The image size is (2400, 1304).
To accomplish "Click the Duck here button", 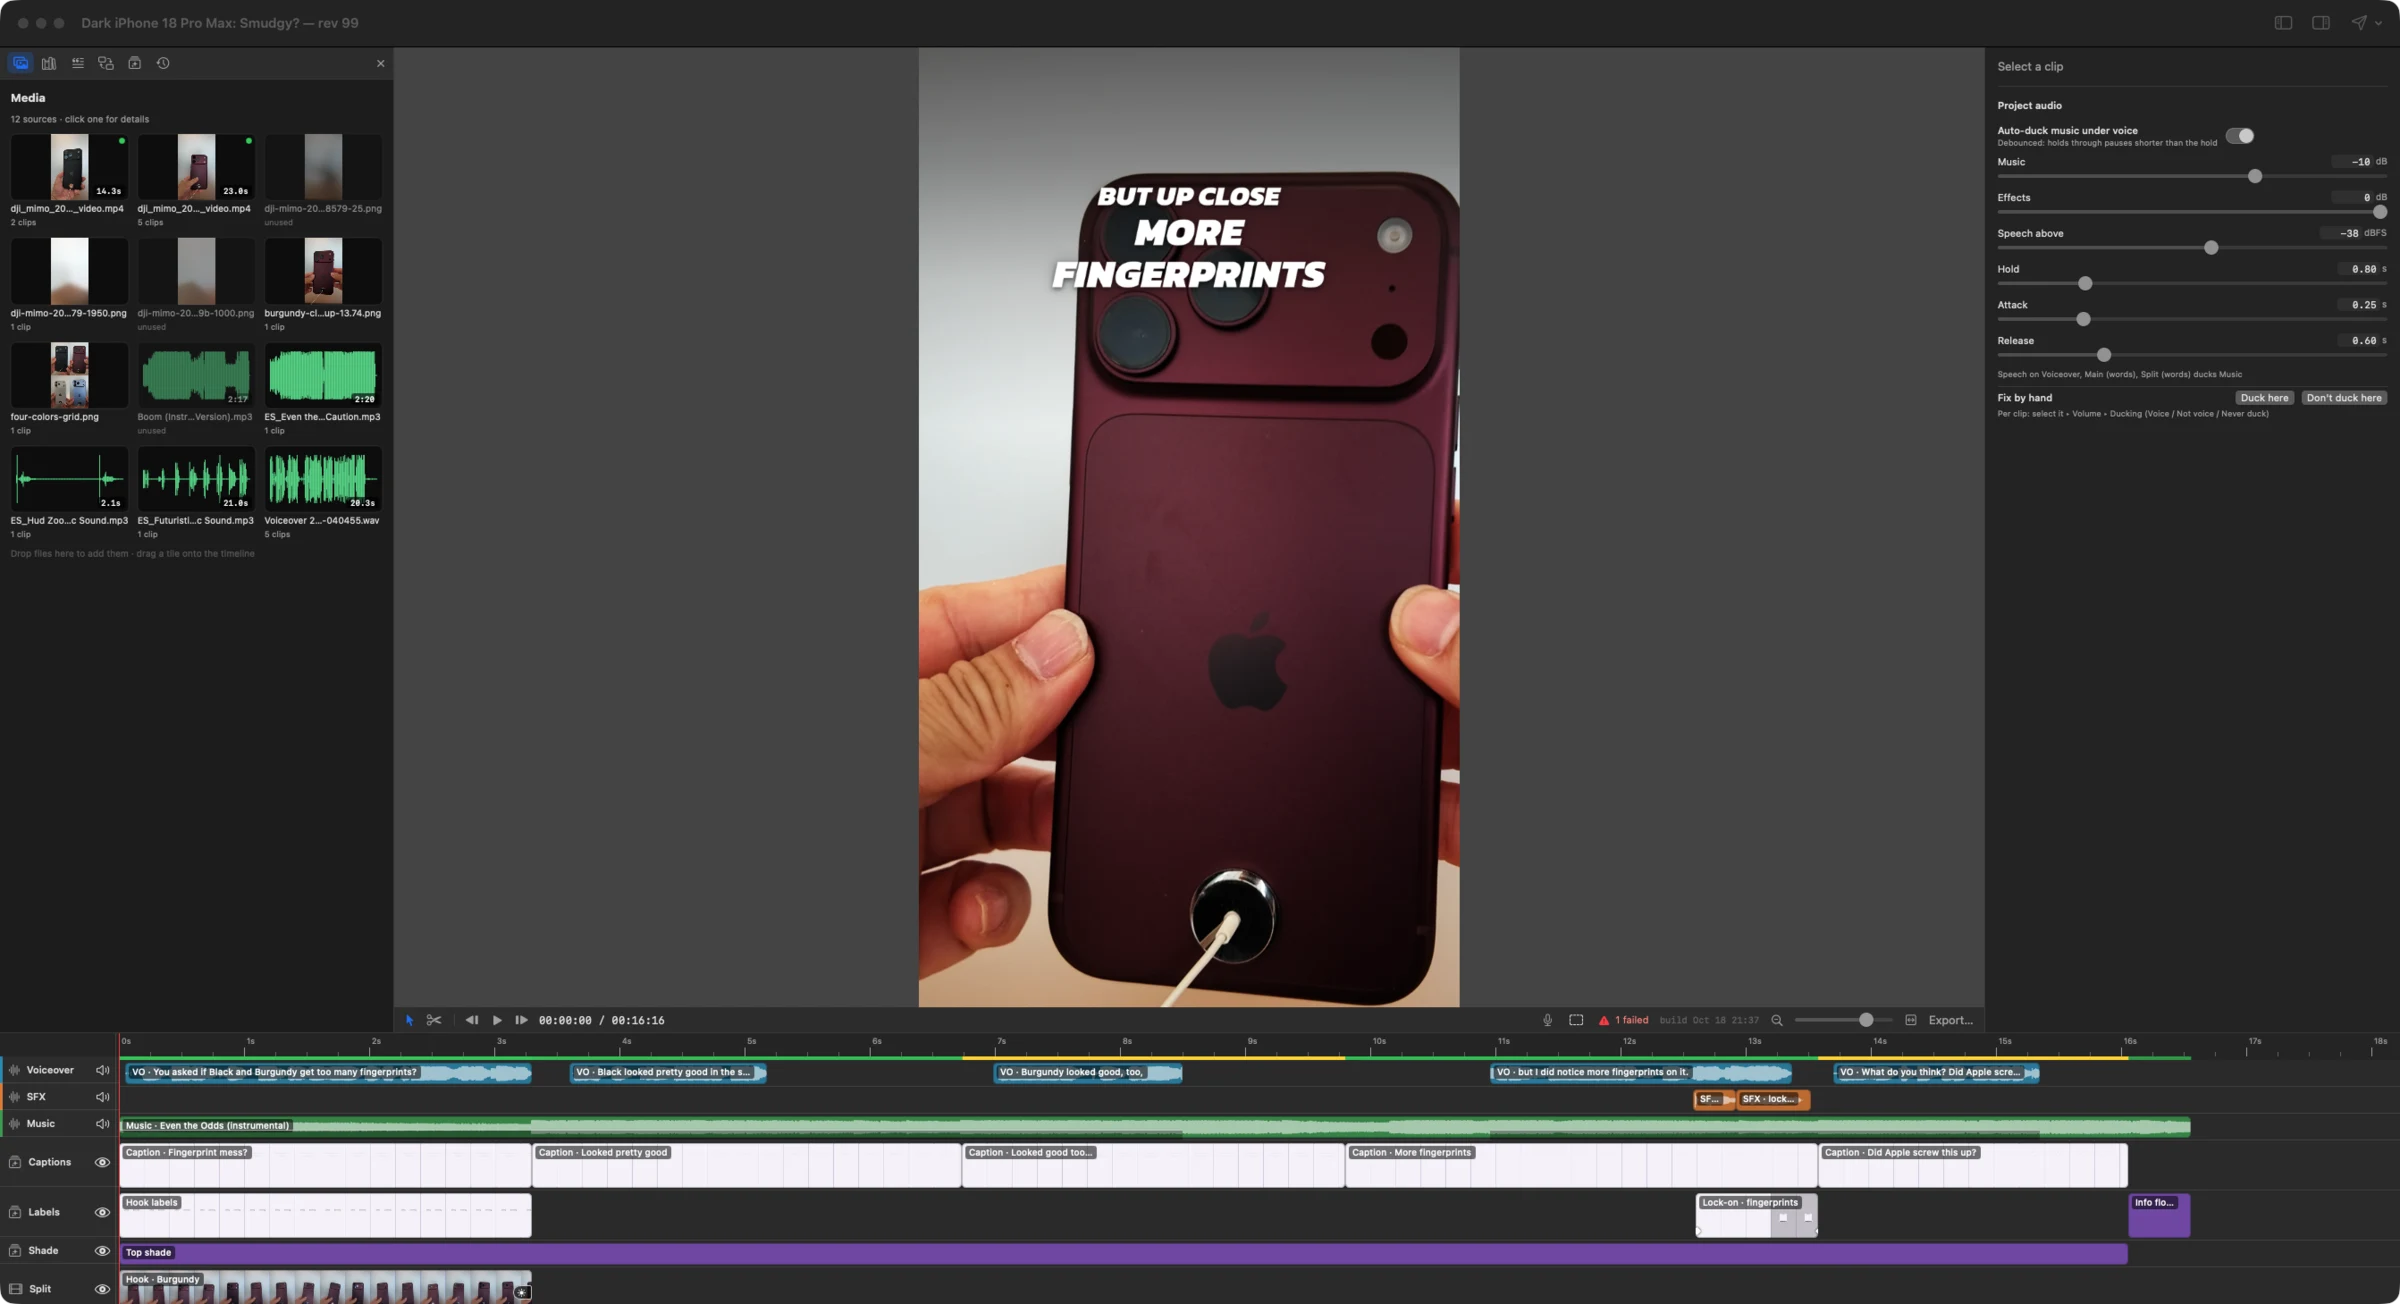I will click(x=2264, y=398).
